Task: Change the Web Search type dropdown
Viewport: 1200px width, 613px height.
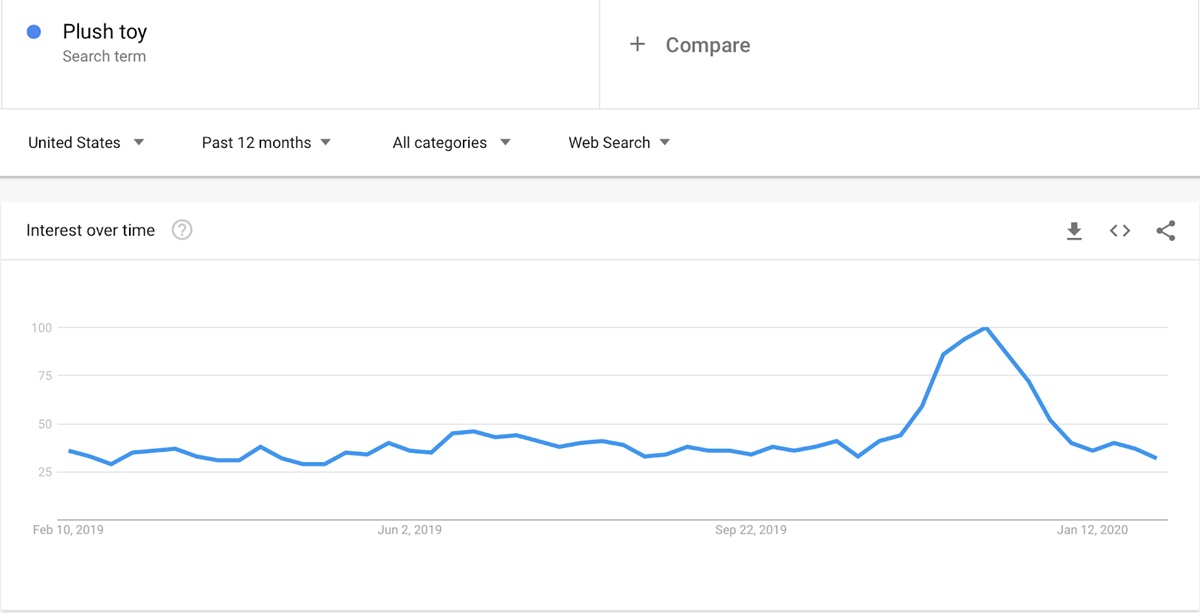Action: 619,142
